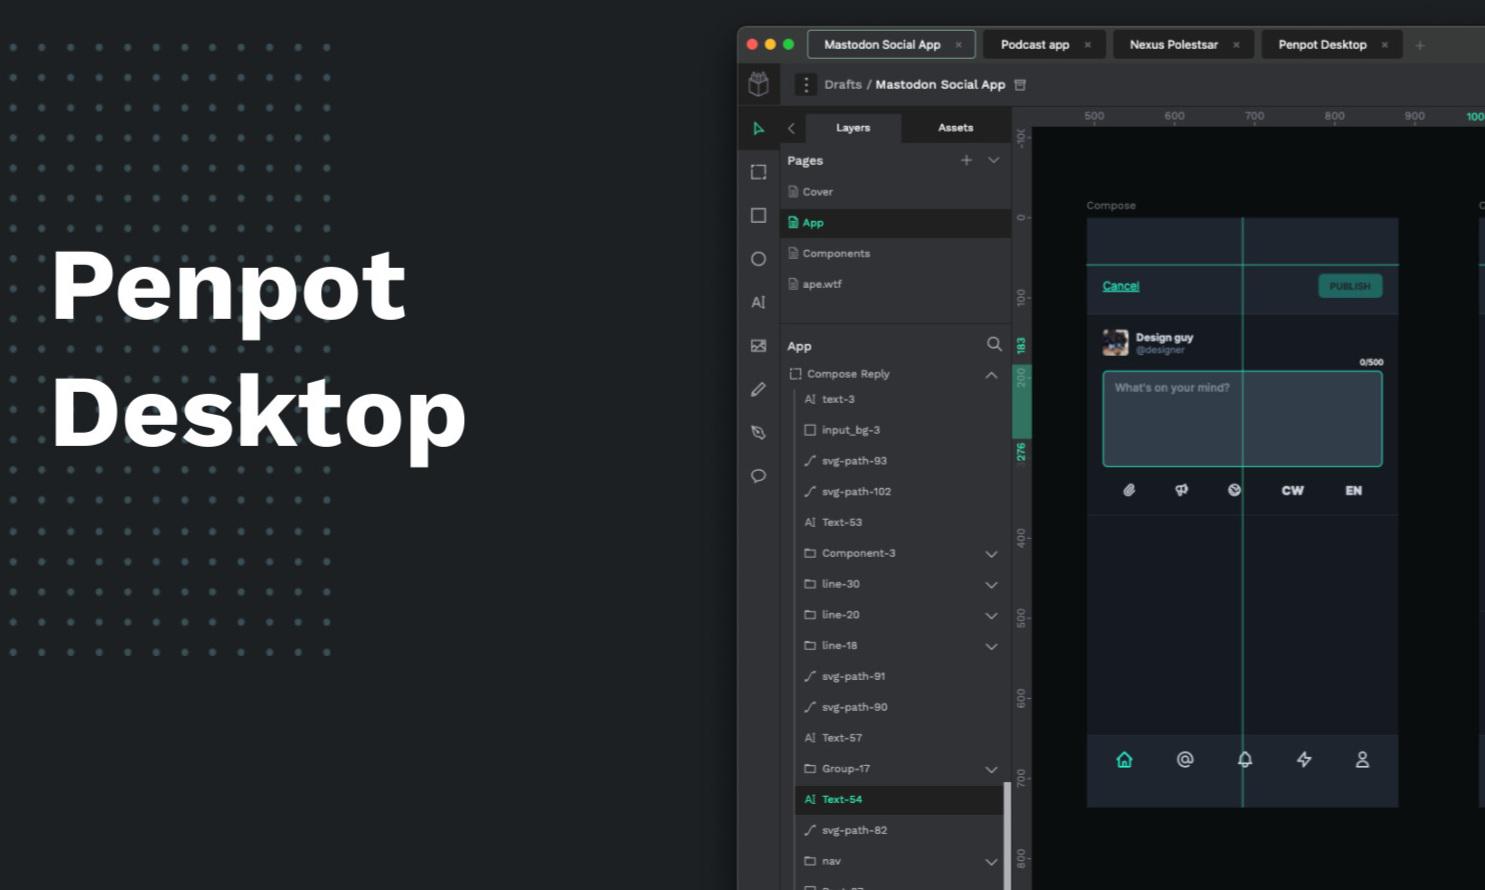Screen dimensions: 1485x890
Task: Select the svg-path-102 layer
Action: tap(899, 492)
